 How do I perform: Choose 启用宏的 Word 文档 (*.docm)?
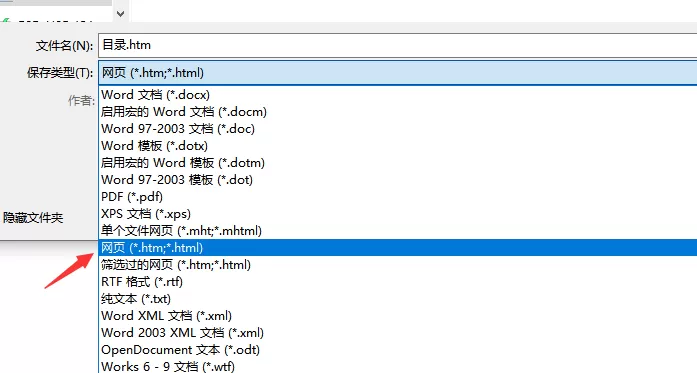click(397, 112)
